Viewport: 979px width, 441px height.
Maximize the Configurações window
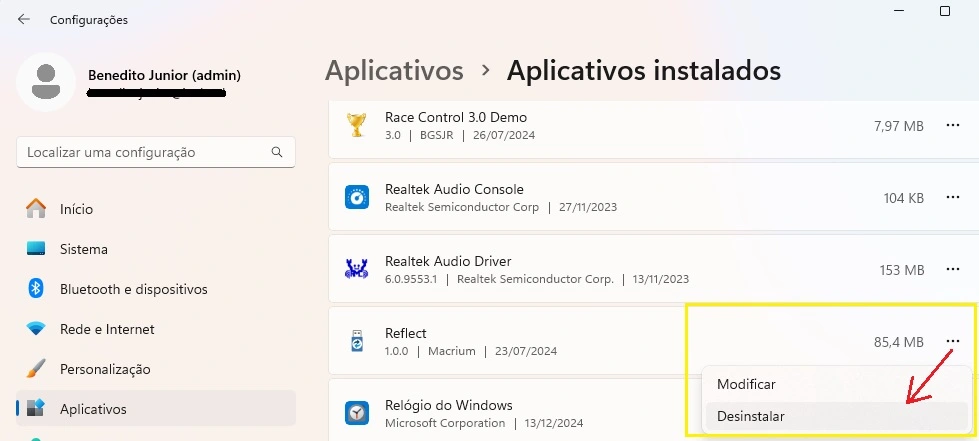tap(945, 11)
